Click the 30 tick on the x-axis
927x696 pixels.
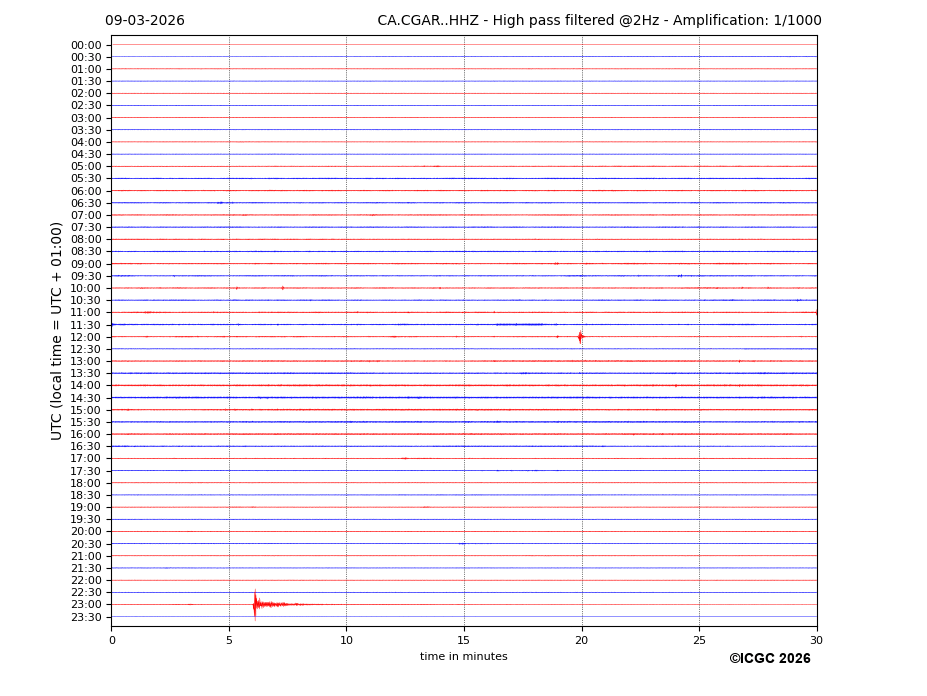click(x=816, y=640)
